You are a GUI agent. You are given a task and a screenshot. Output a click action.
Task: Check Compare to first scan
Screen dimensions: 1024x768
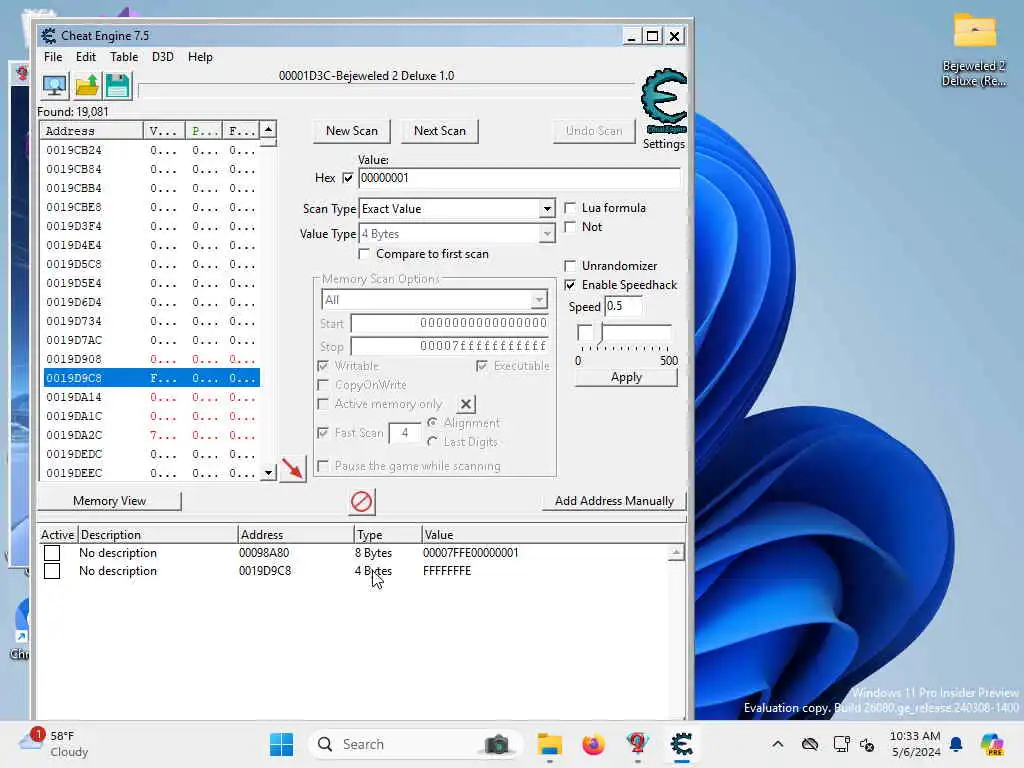point(364,254)
